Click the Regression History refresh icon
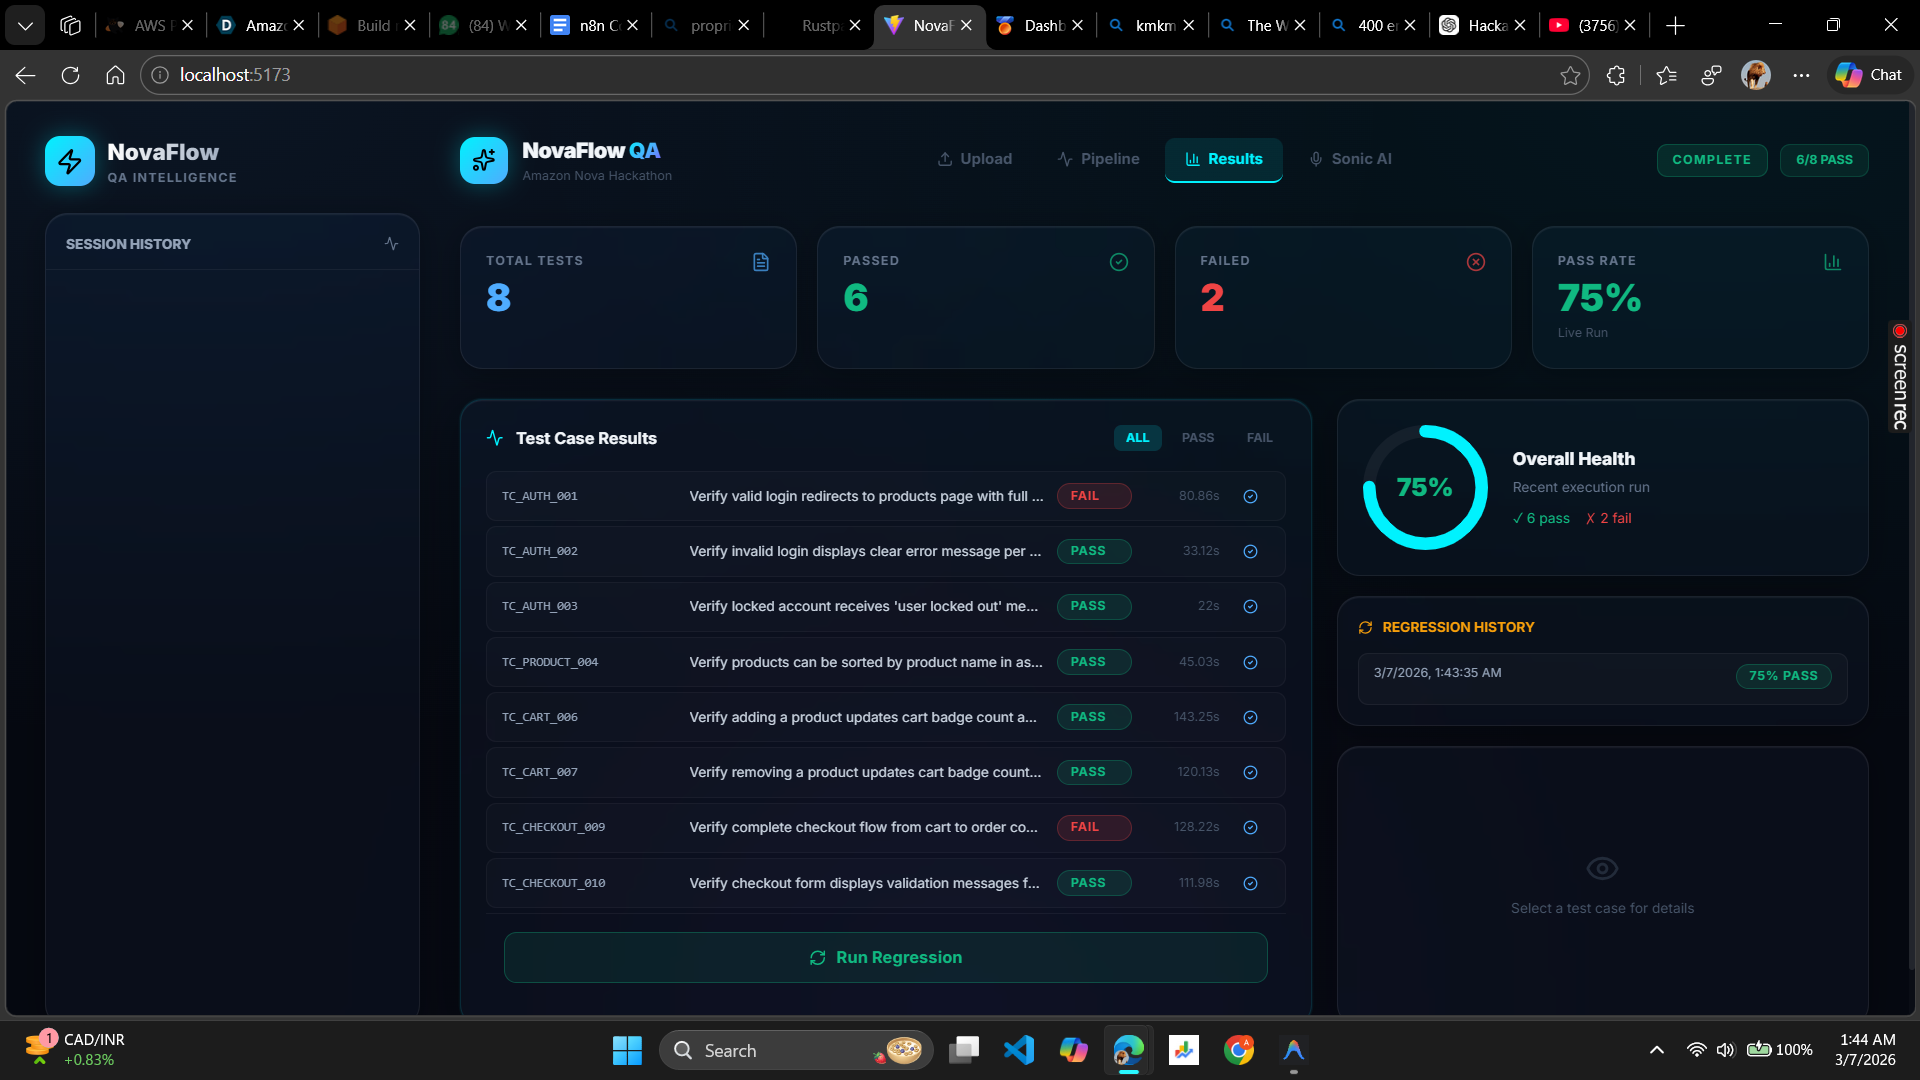Viewport: 1920px width, 1080px height. pyautogui.click(x=1365, y=628)
